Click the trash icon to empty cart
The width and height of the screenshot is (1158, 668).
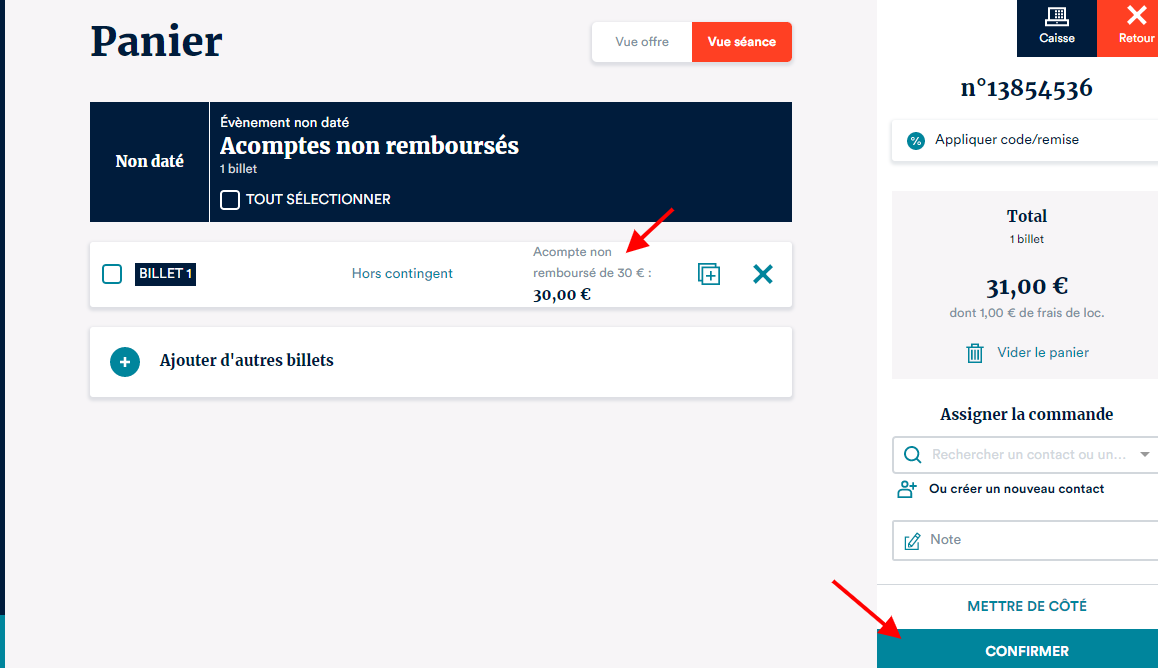[974, 353]
